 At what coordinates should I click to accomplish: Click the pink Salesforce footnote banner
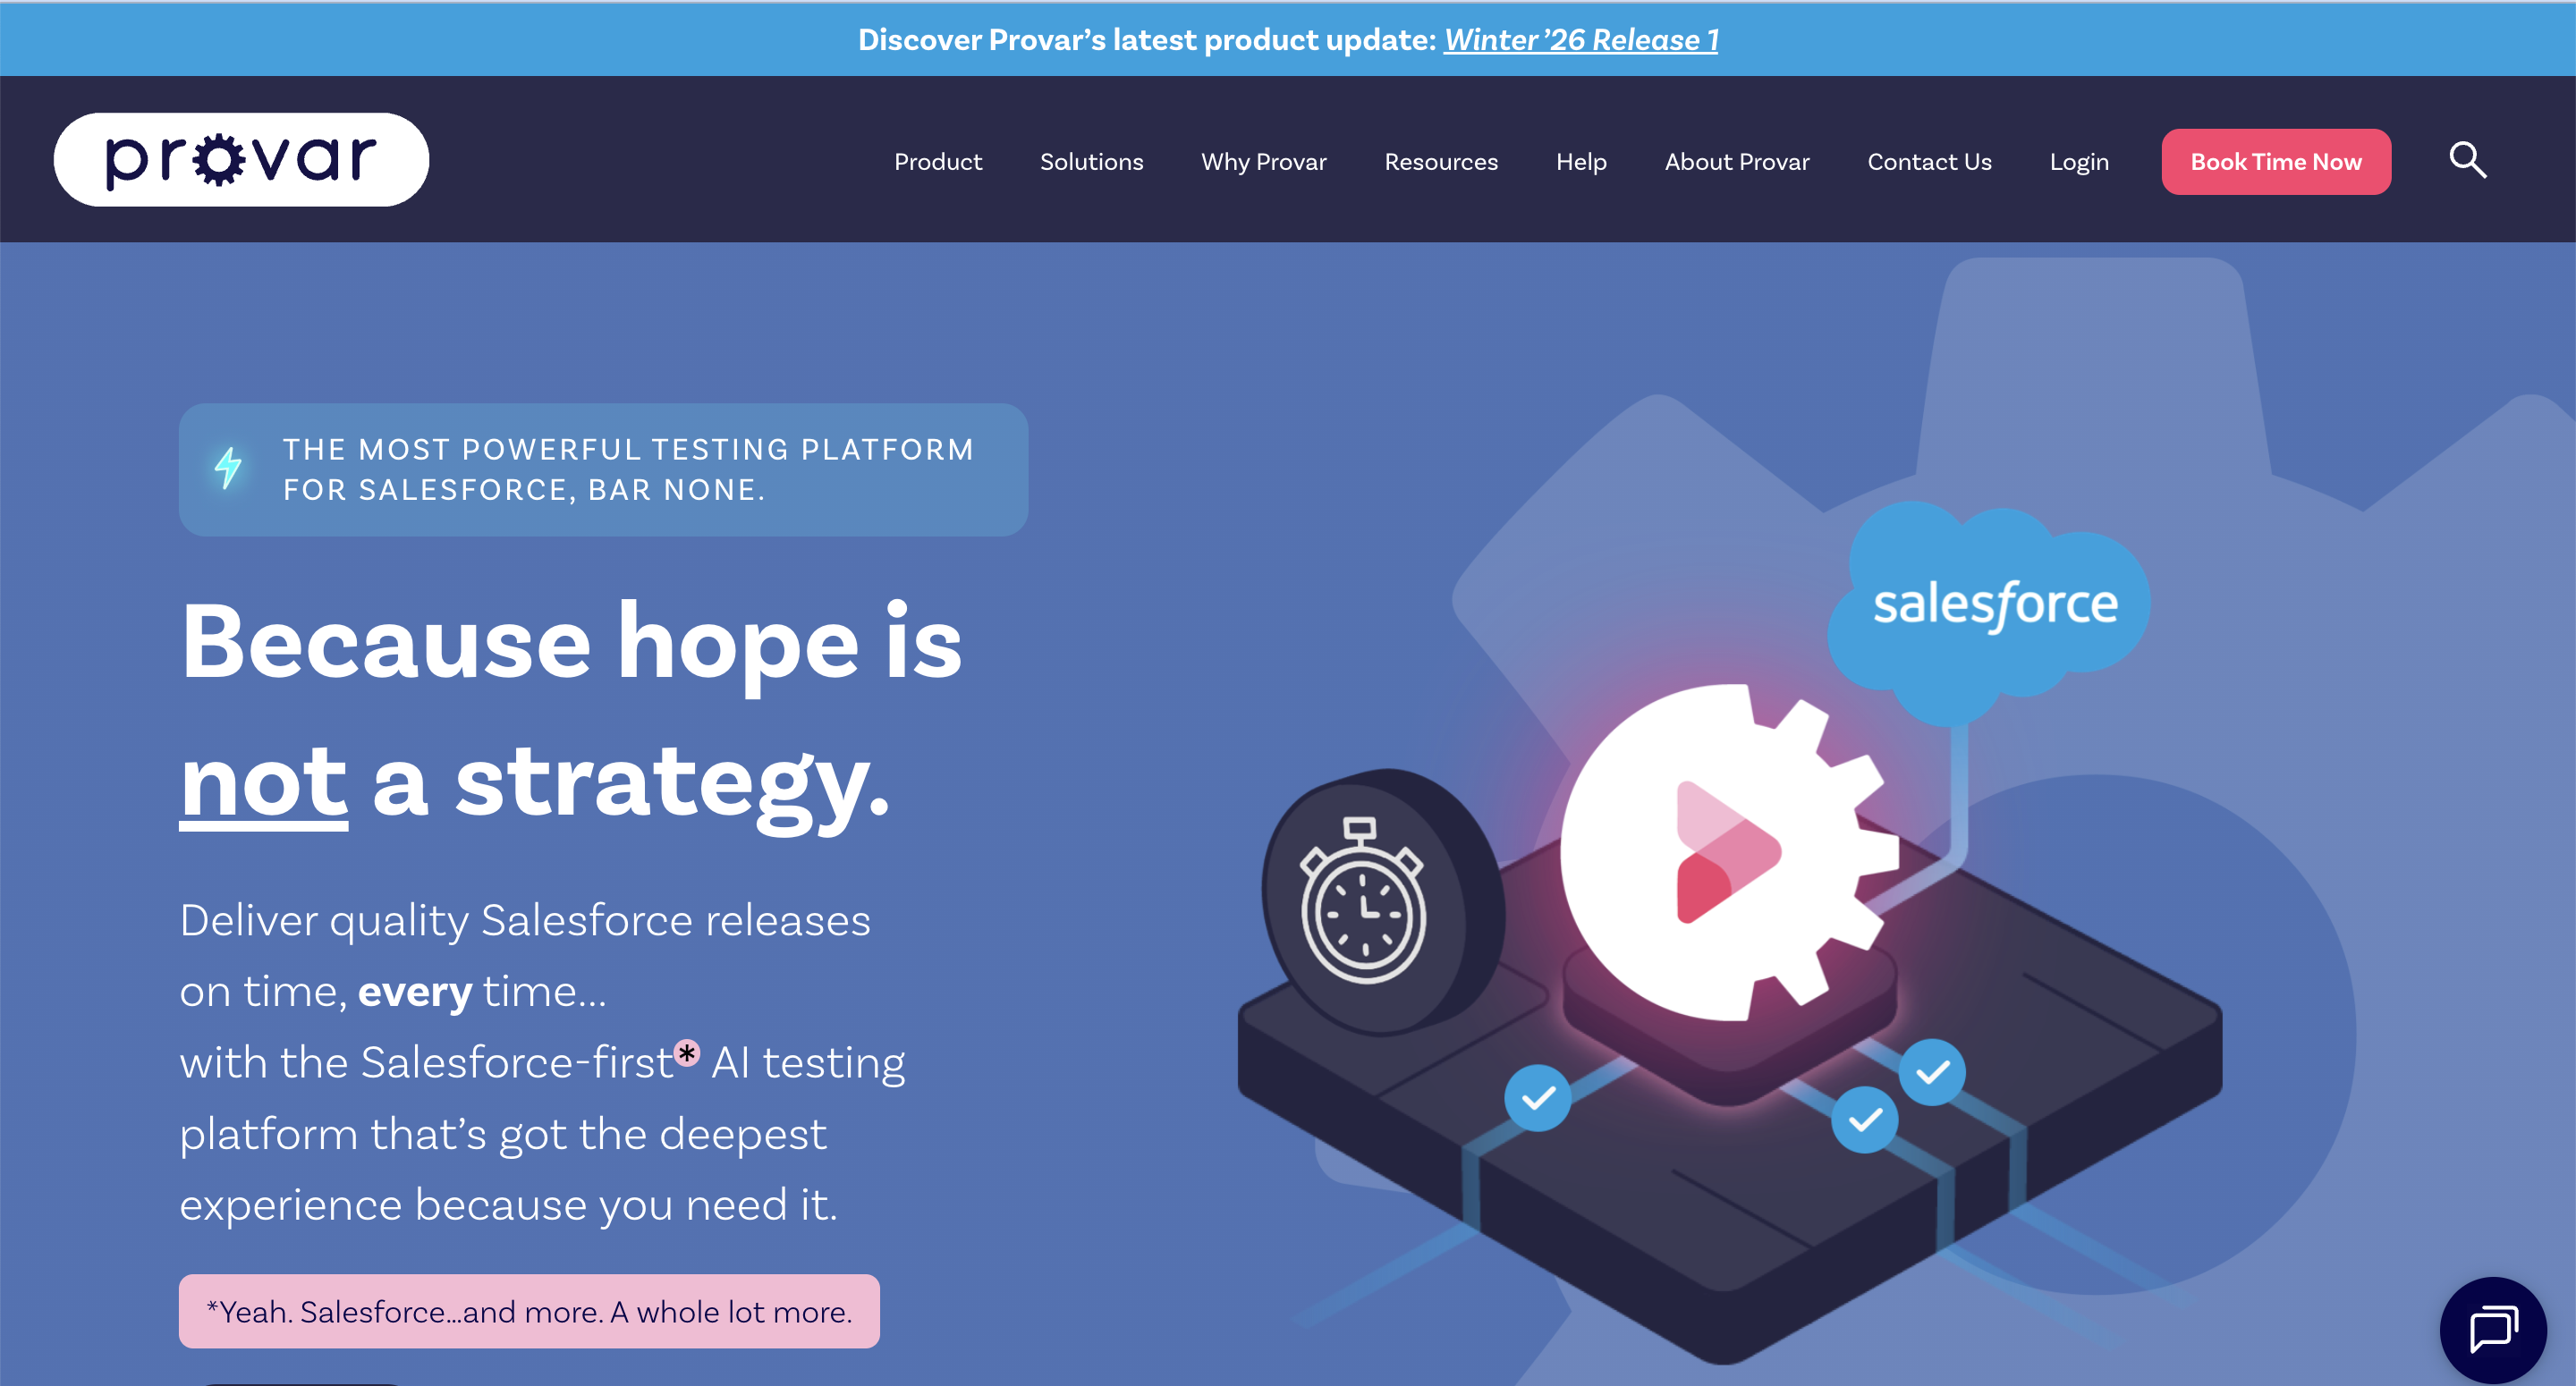[529, 1311]
